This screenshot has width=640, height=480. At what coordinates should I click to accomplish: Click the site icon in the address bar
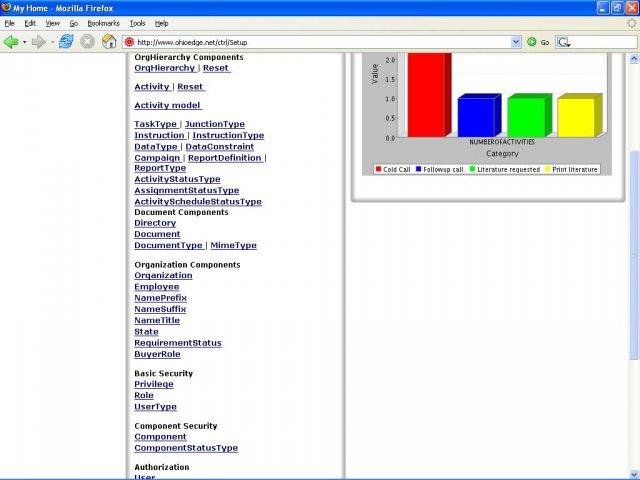point(129,42)
